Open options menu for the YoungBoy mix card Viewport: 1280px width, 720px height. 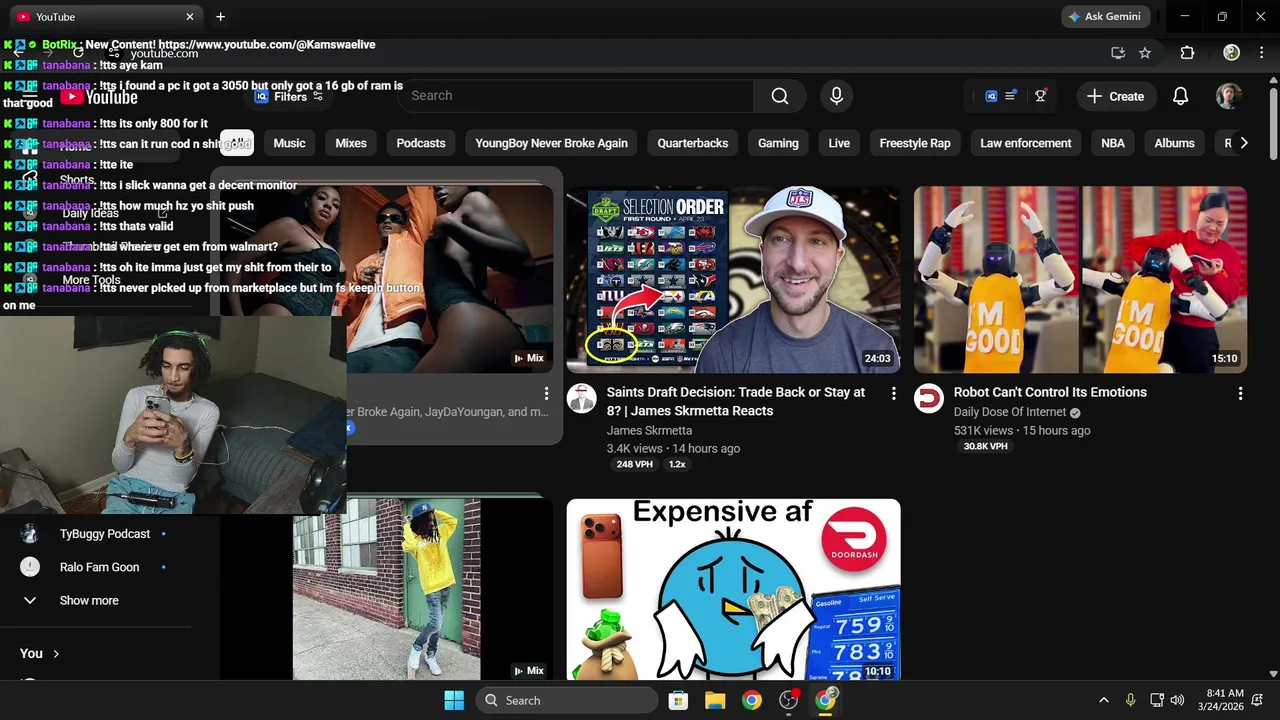click(x=546, y=394)
